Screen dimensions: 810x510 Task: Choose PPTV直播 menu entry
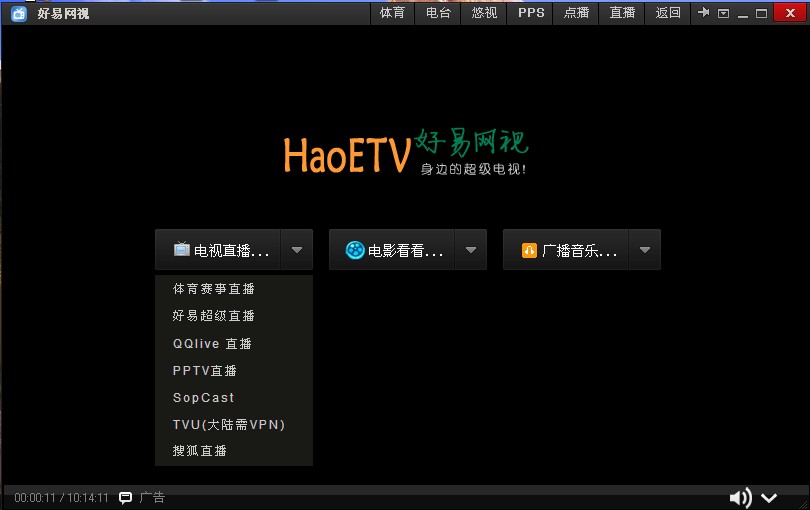[205, 370]
